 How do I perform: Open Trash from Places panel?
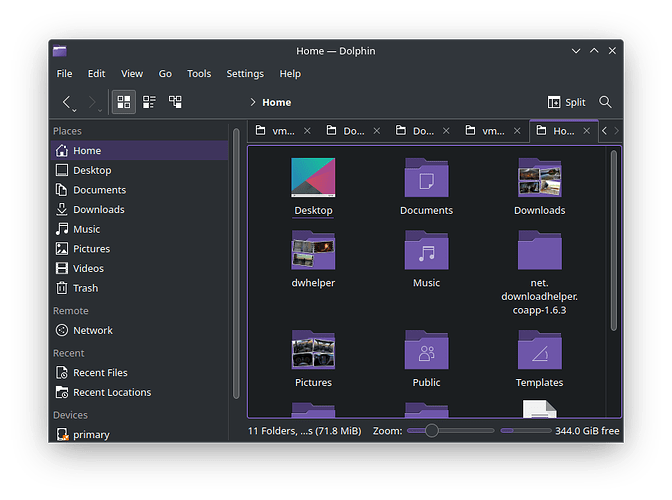click(139, 288)
